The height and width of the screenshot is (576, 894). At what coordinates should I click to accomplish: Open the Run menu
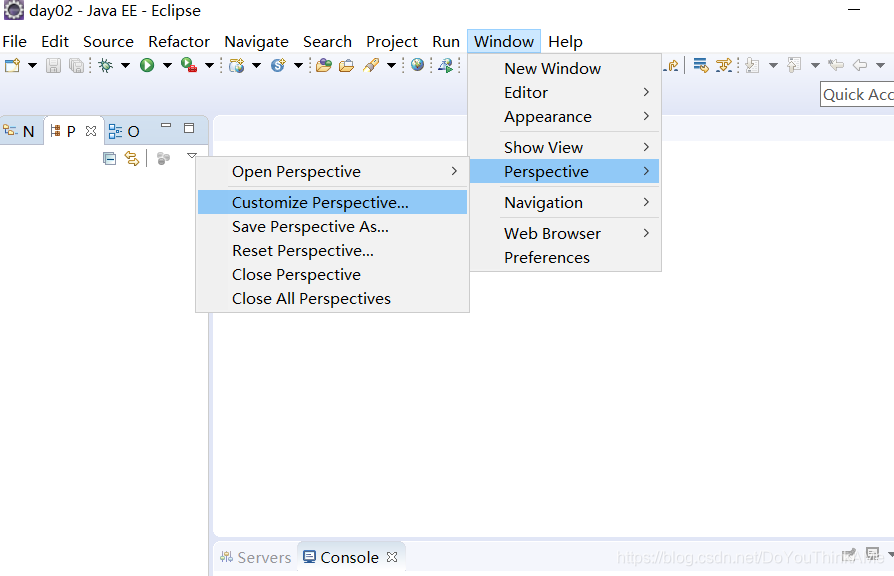coord(446,42)
